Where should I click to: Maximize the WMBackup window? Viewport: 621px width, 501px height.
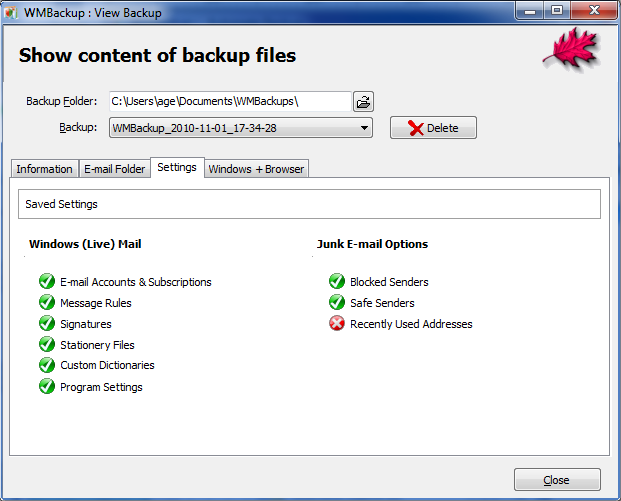(x=556, y=11)
